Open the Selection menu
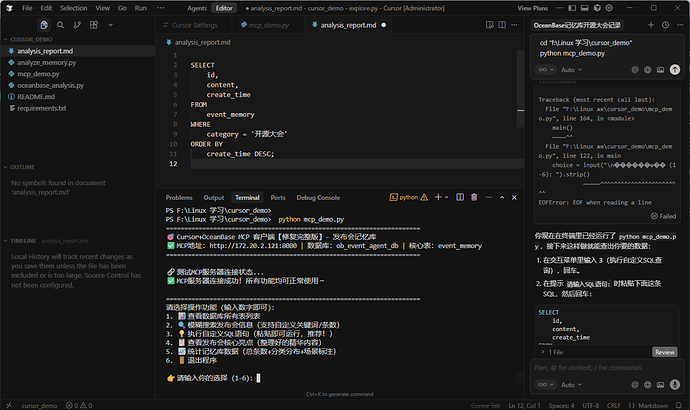690x410 pixels. coord(72,7)
